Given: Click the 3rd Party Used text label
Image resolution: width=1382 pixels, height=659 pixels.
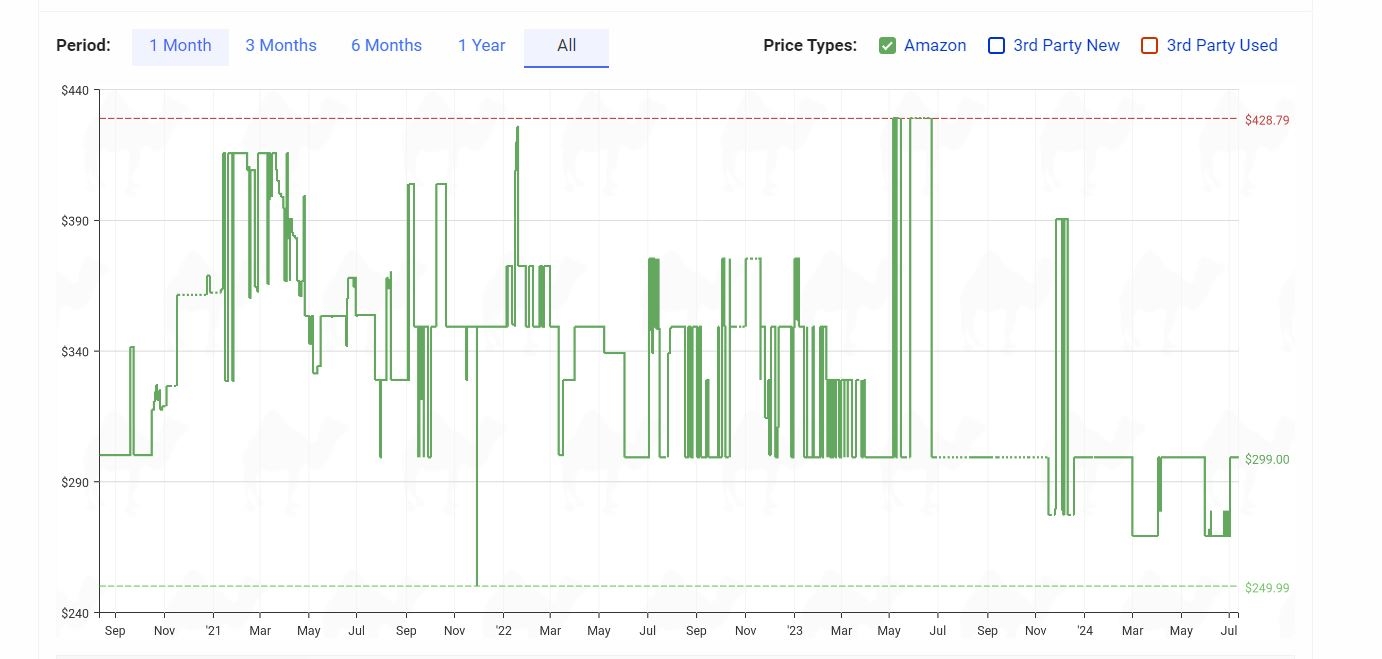Looking at the screenshot, I should 1222,46.
